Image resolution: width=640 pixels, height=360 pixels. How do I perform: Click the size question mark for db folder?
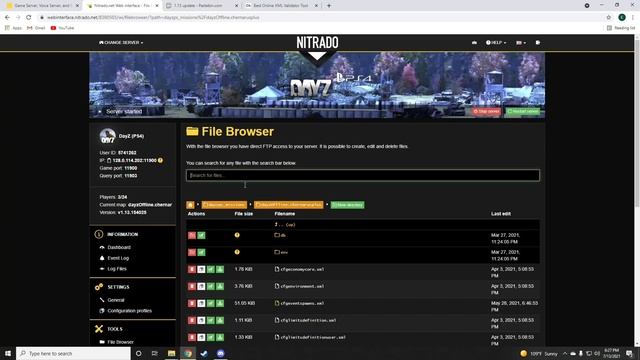click(x=237, y=235)
